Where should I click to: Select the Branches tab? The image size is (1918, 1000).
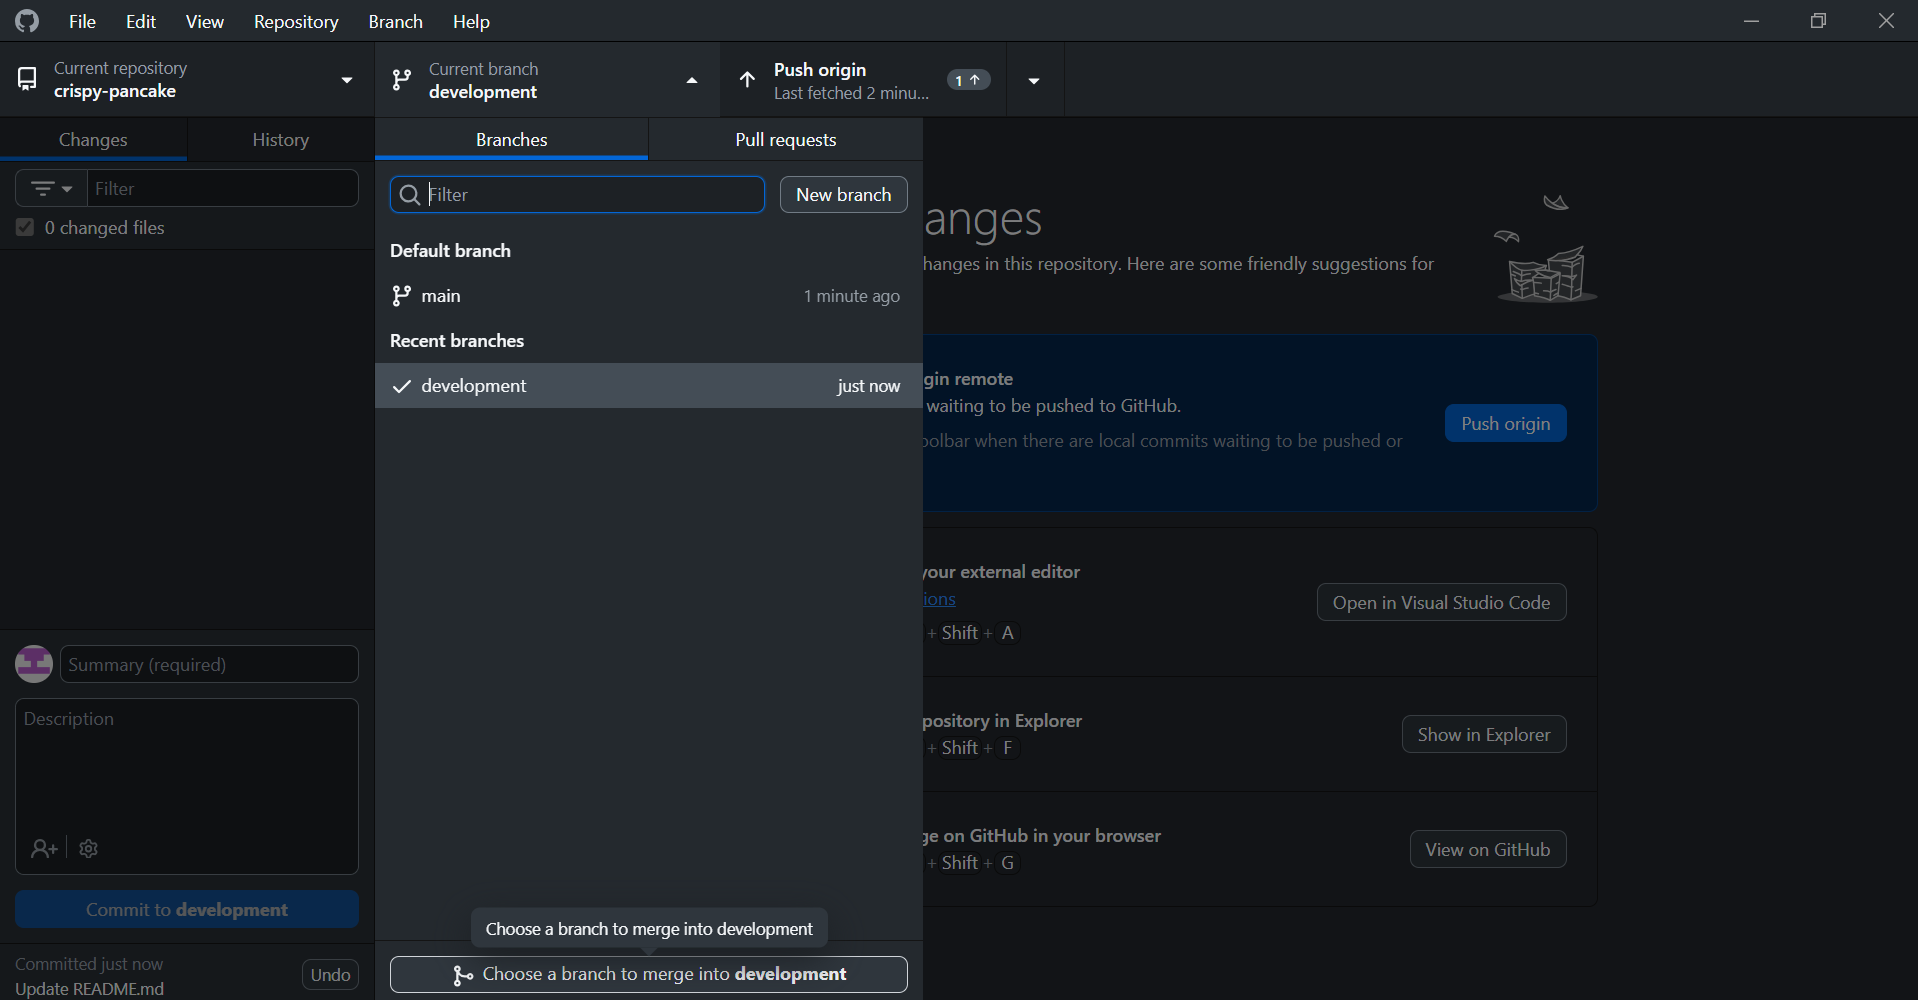tap(512, 140)
